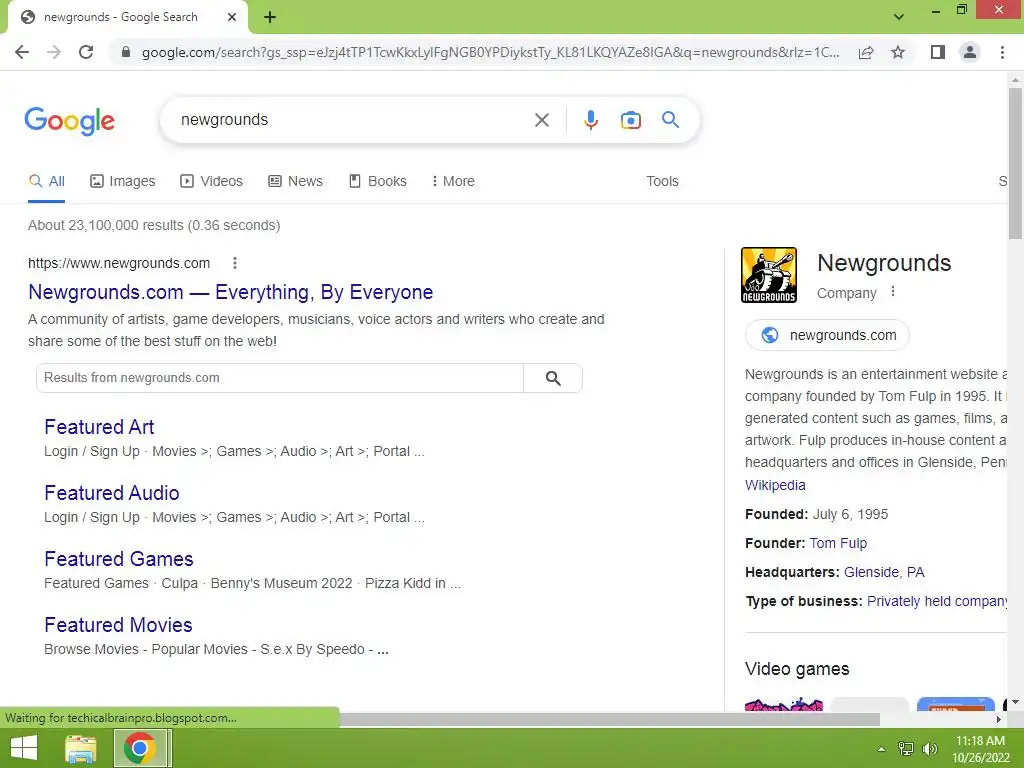Screen dimensions: 1024x768
Task: Open the Wikipedia source link
Action: 775,485
